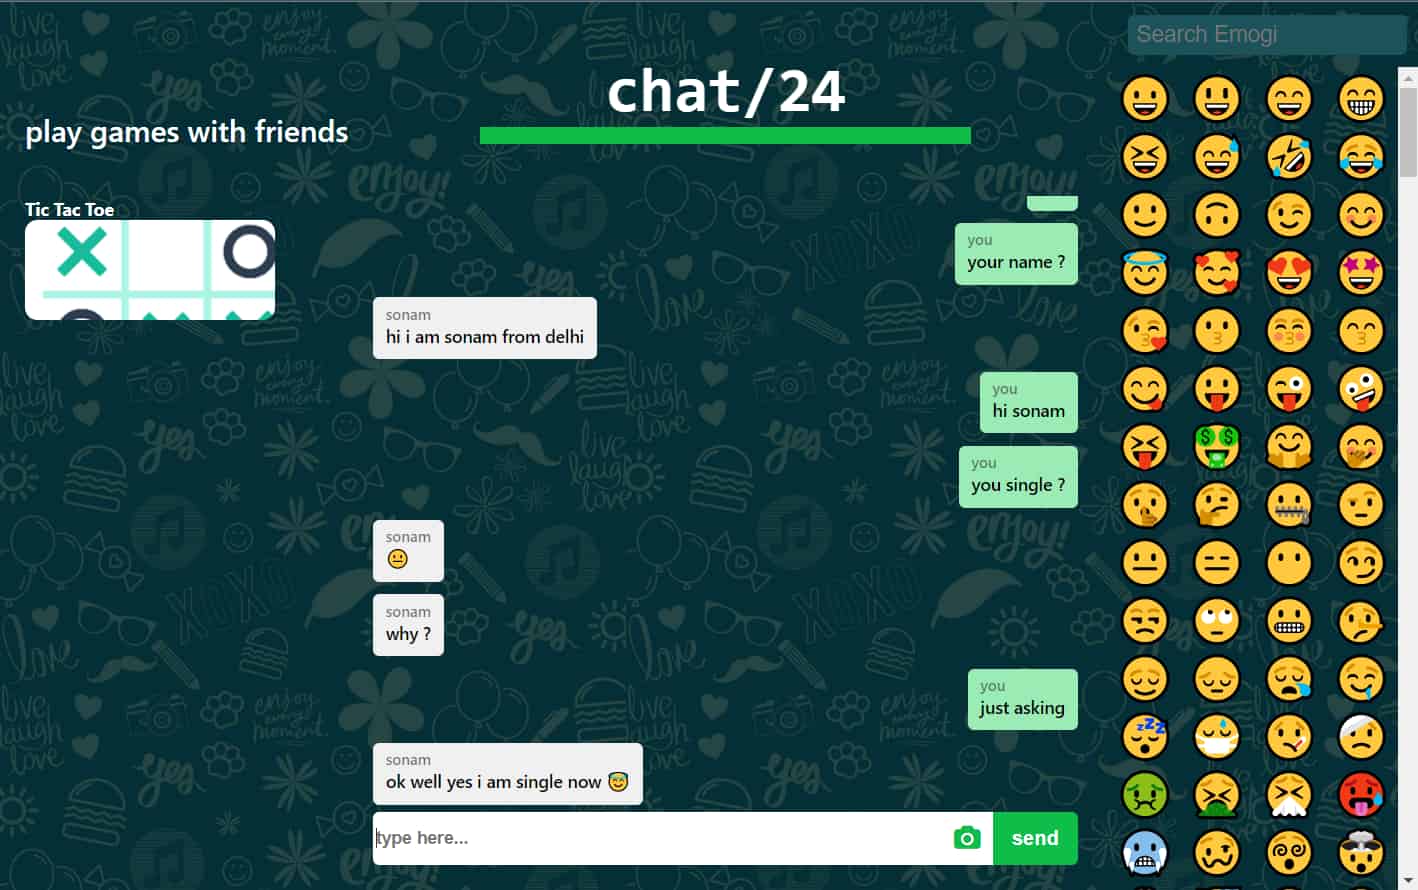The image size is (1418, 890).
Task: Click the 'play games with friends' heading
Action: pos(187,132)
